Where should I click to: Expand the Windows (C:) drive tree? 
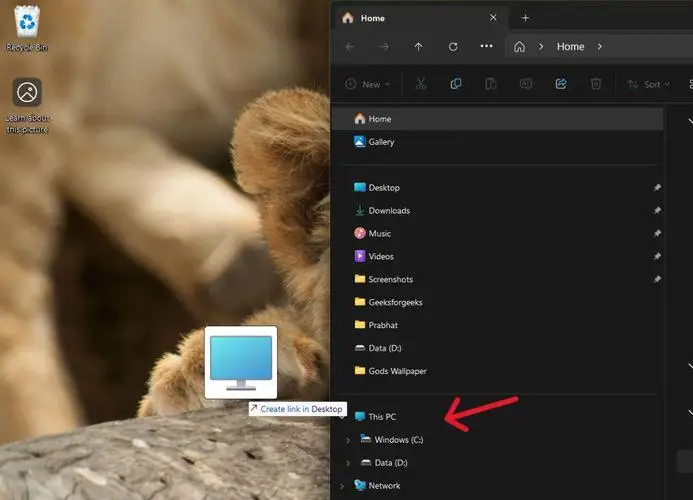click(x=348, y=440)
